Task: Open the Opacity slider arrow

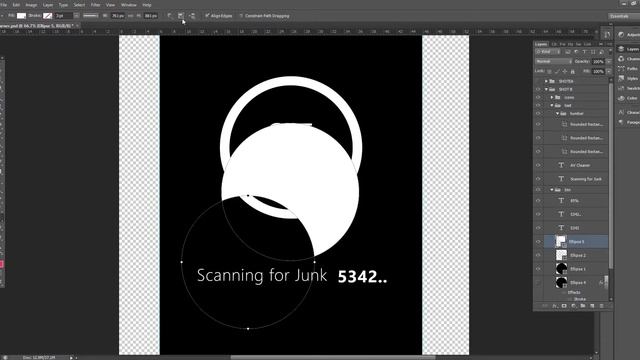Action: pyautogui.click(x=609, y=62)
